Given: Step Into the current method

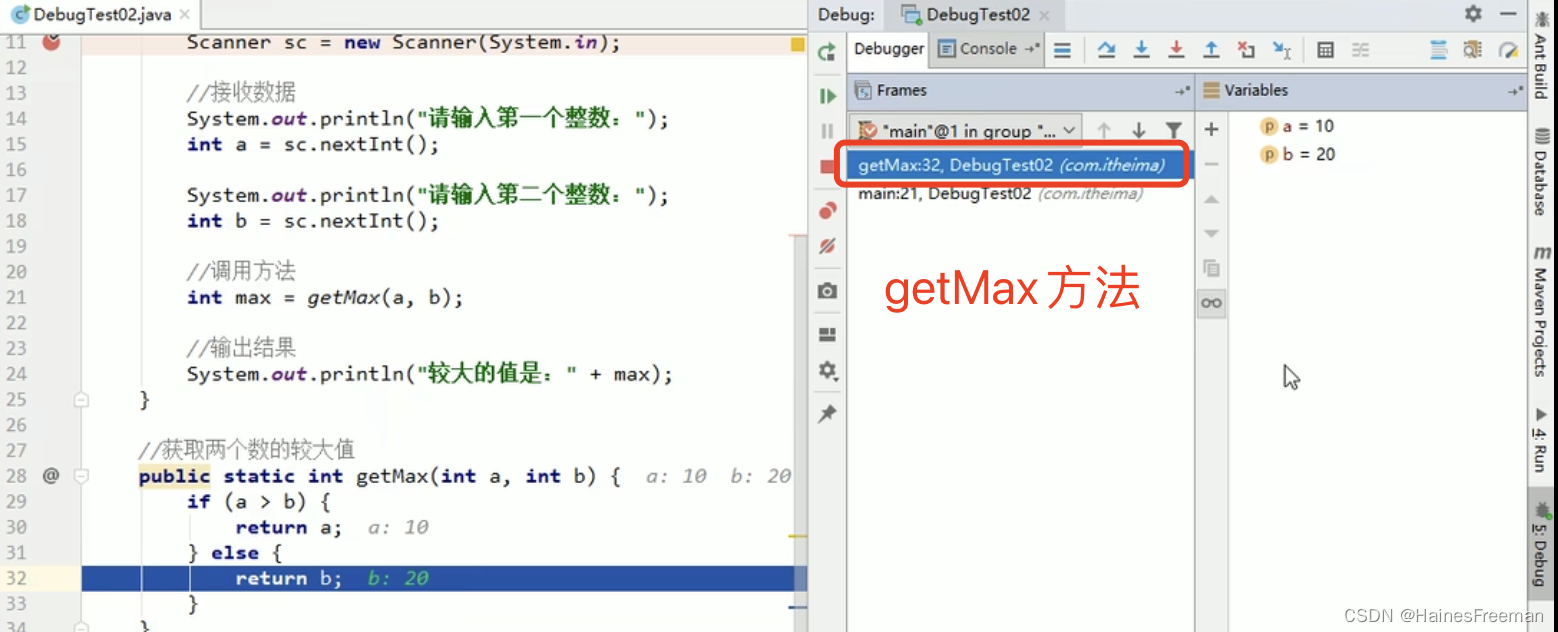Looking at the screenshot, I should pyautogui.click(x=1141, y=49).
